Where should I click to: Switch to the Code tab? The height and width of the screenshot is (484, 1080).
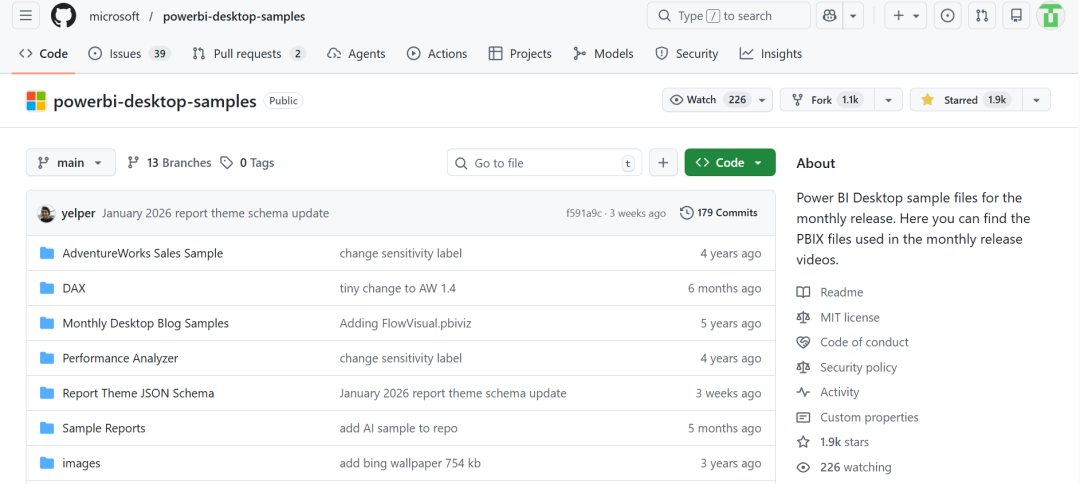(x=43, y=54)
